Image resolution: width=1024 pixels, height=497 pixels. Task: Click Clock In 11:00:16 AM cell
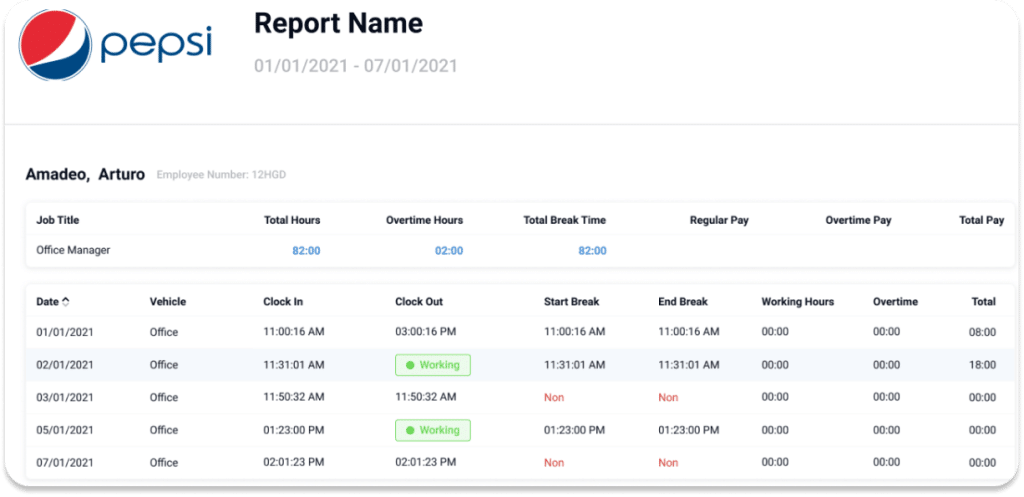(294, 332)
